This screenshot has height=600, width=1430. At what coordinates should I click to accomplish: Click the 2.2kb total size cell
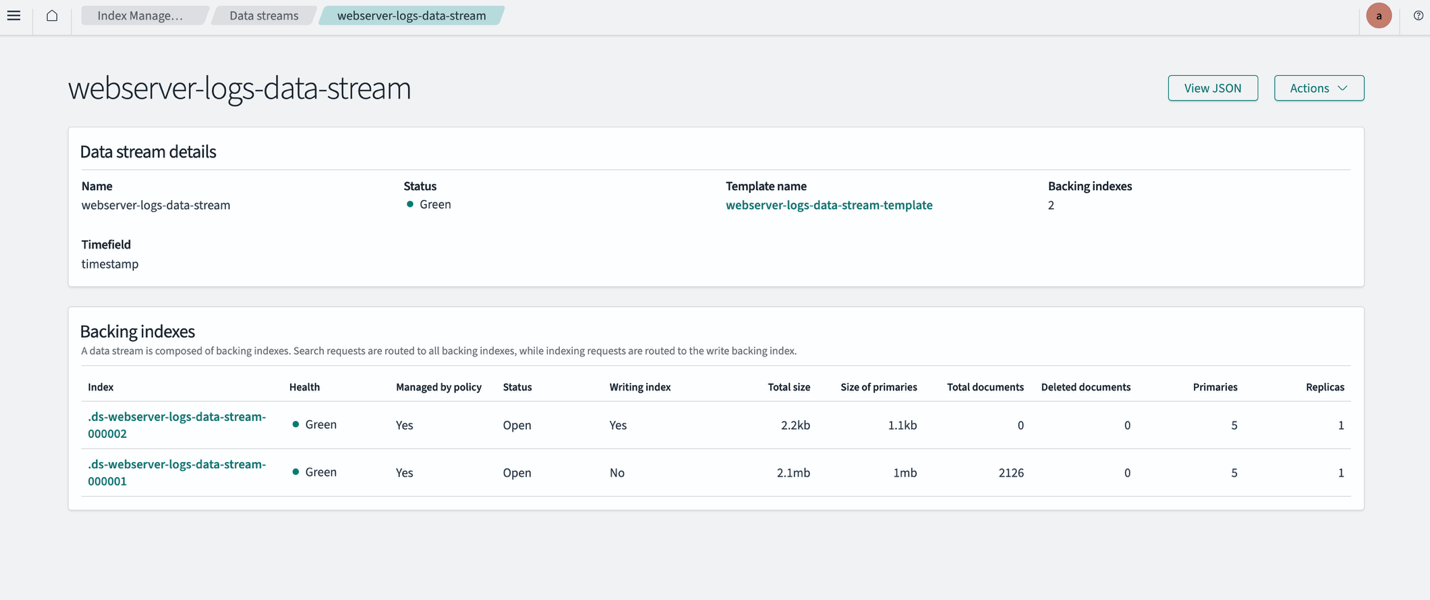tap(796, 425)
